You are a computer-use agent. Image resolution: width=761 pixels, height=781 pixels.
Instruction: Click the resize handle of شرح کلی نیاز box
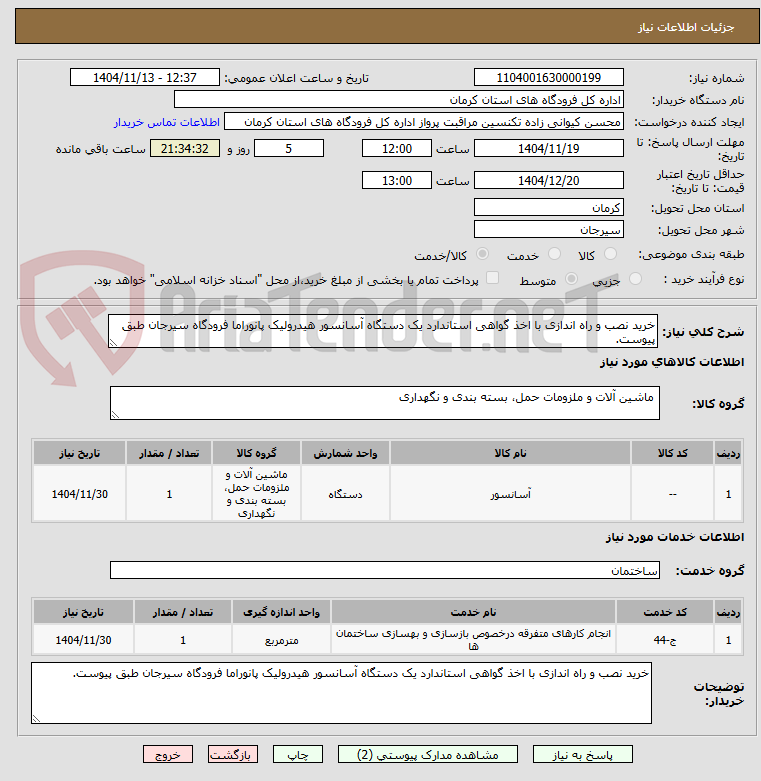pyautogui.click(x=113, y=343)
